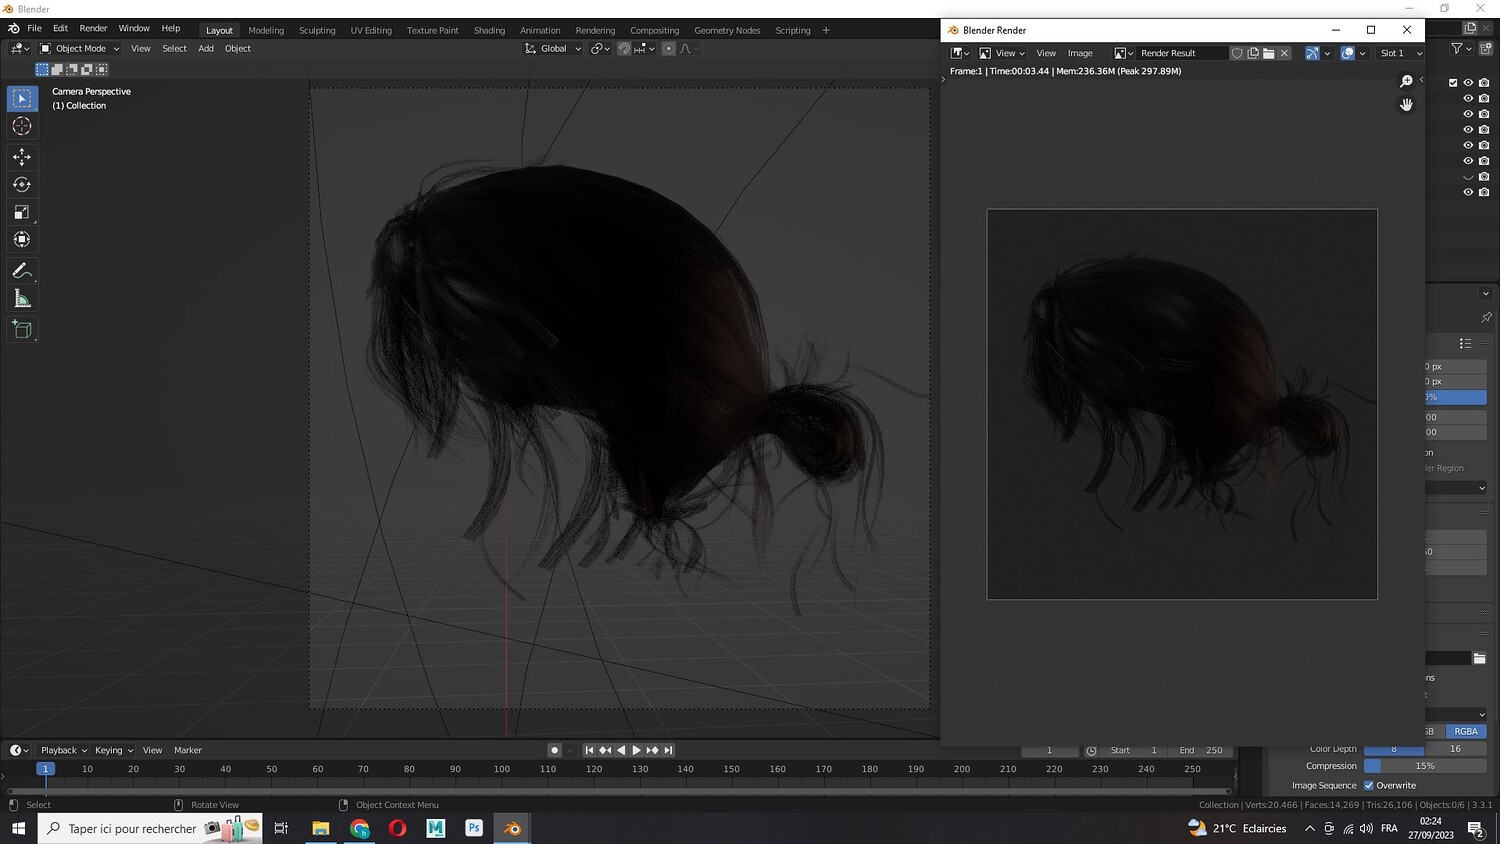Screen dimensions: 1500x844
Task: Activate the Annotate pencil tool
Action: (x=22, y=271)
